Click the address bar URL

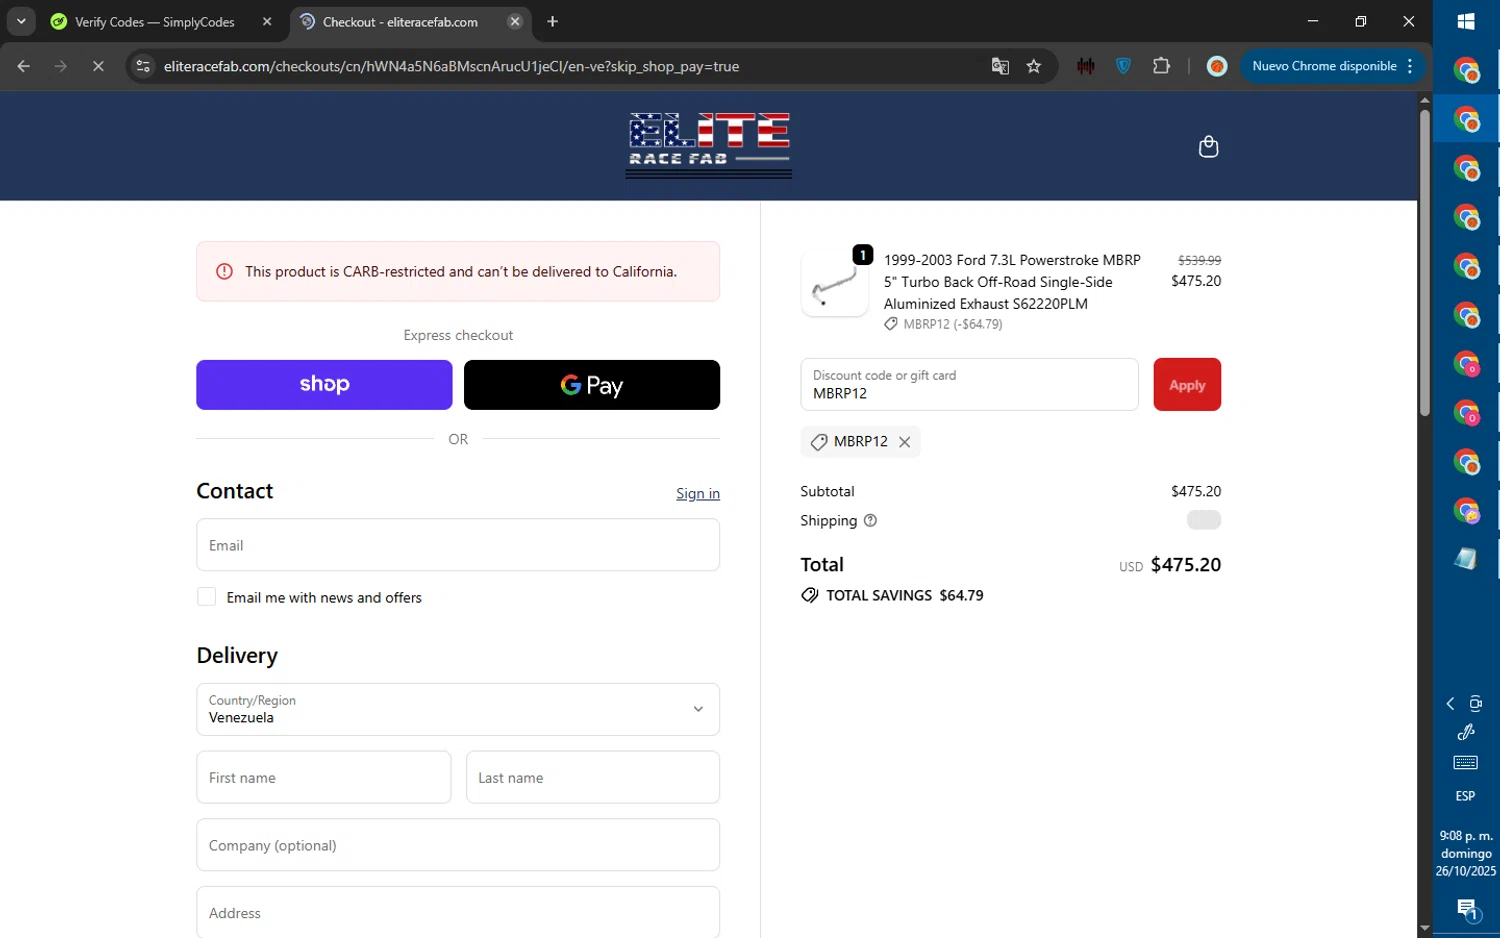pyautogui.click(x=451, y=66)
